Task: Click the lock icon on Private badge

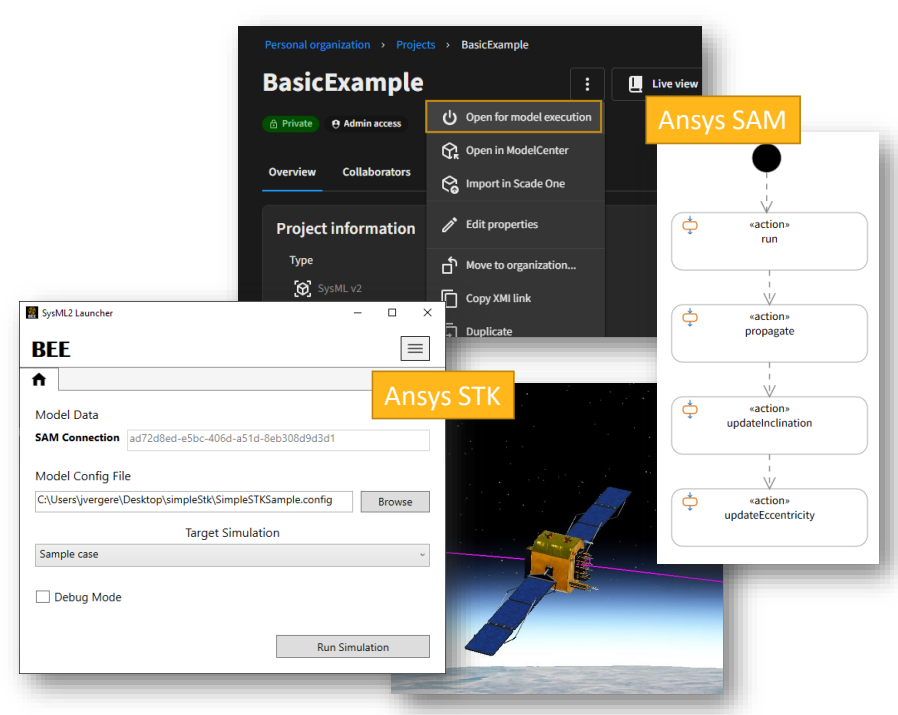Action: 273,124
